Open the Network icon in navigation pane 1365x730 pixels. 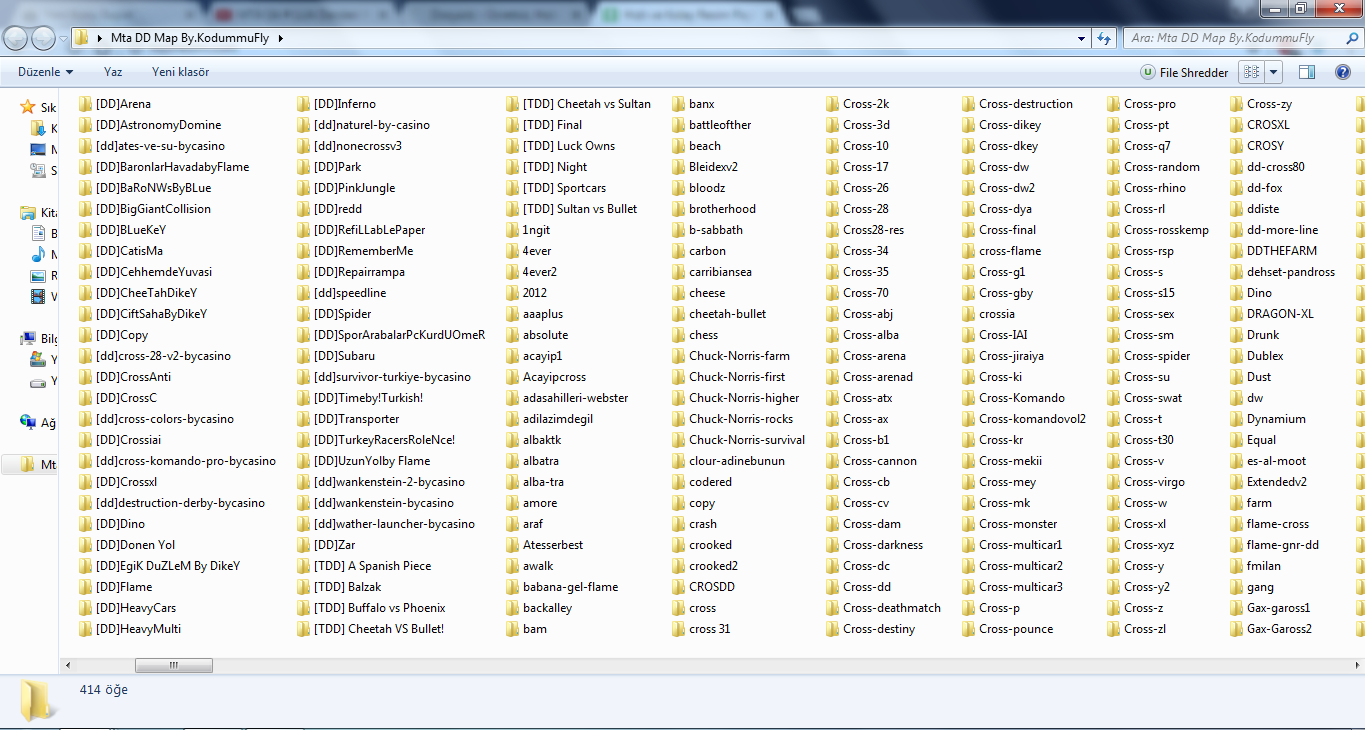coord(28,423)
